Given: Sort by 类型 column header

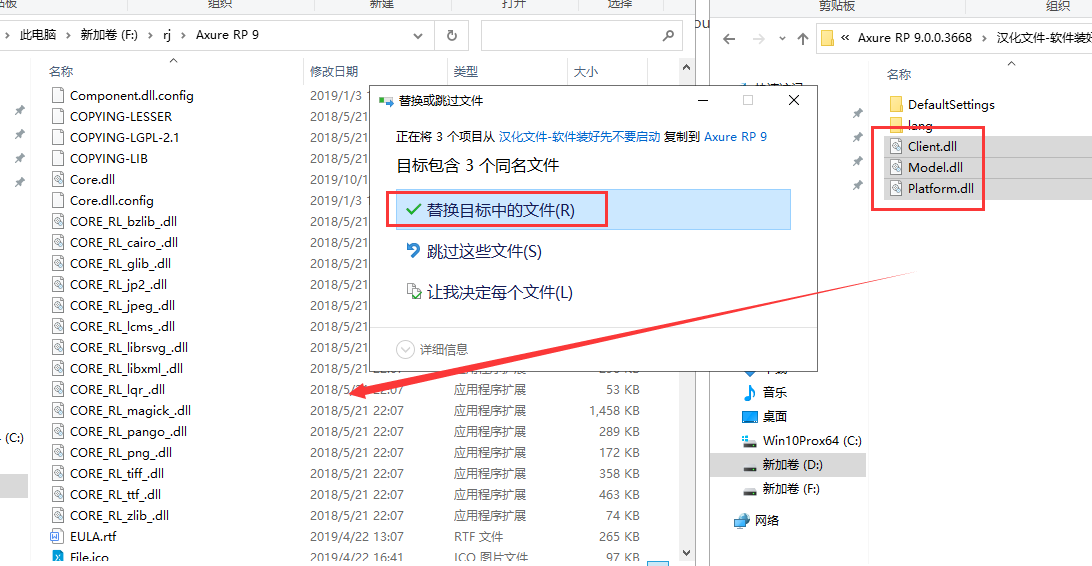Looking at the screenshot, I should click(x=465, y=71).
